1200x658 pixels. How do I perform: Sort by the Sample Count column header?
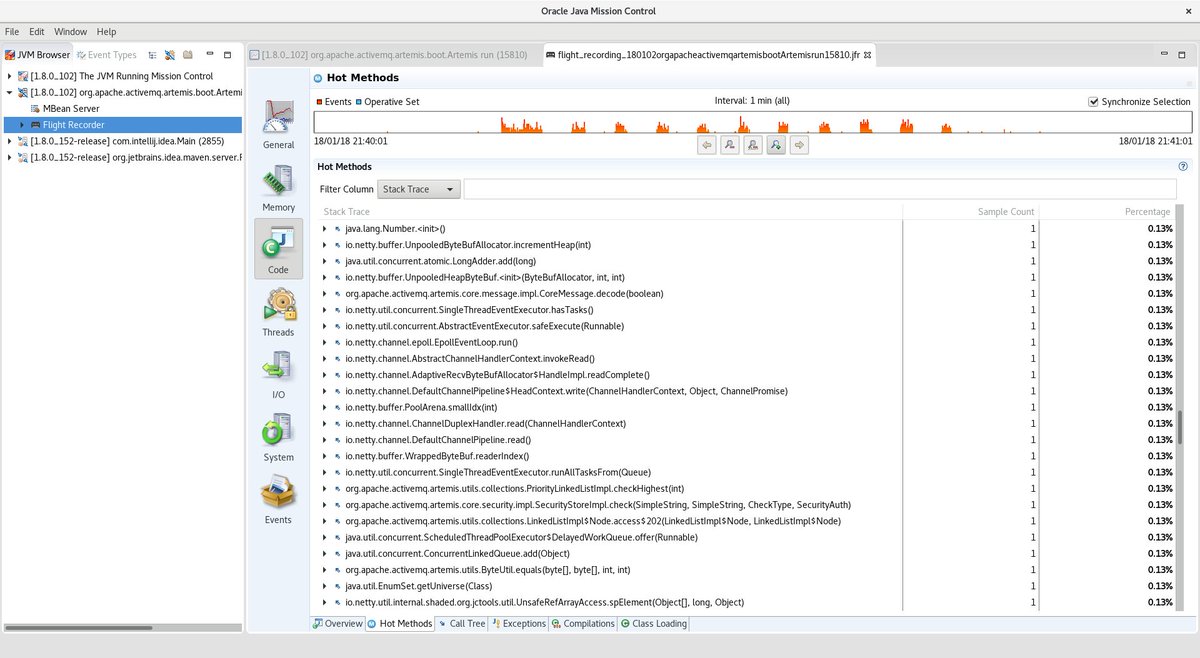click(971, 212)
